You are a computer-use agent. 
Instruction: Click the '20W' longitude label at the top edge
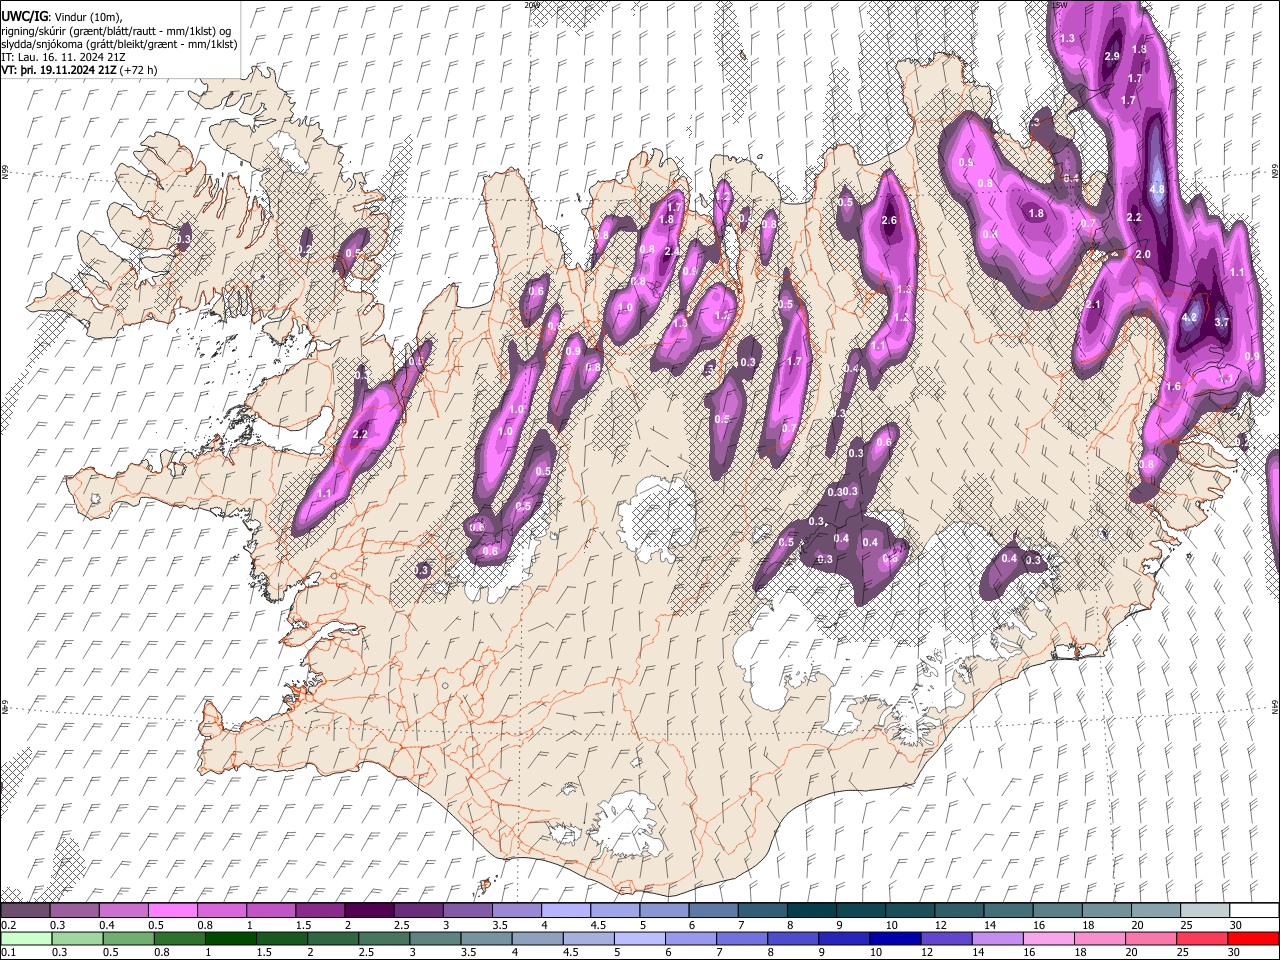[531, 5]
